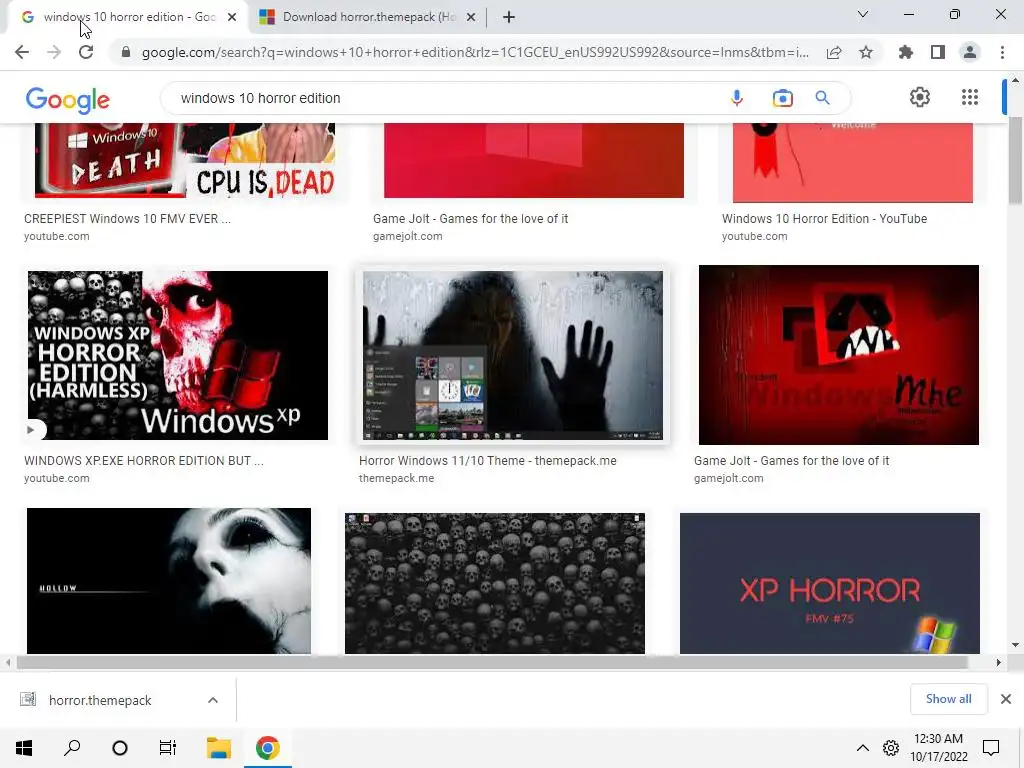
Task: Open the red Windows logo Game Jolt image
Action: (x=534, y=160)
